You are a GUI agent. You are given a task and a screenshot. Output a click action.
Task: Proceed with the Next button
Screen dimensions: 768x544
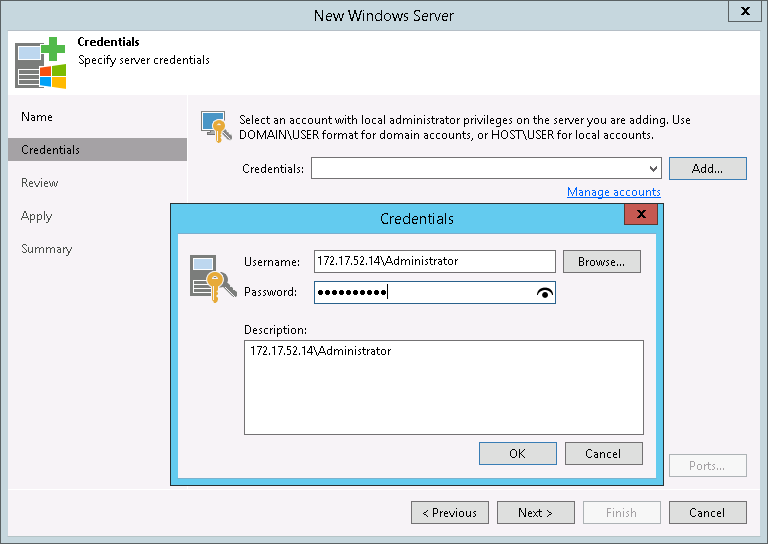click(x=535, y=513)
